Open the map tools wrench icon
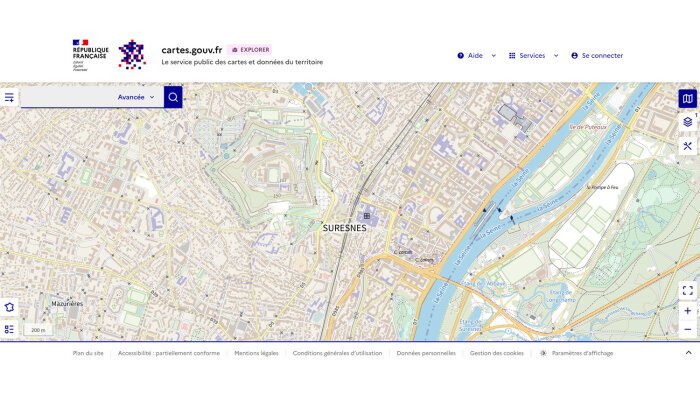 [688, 146]
